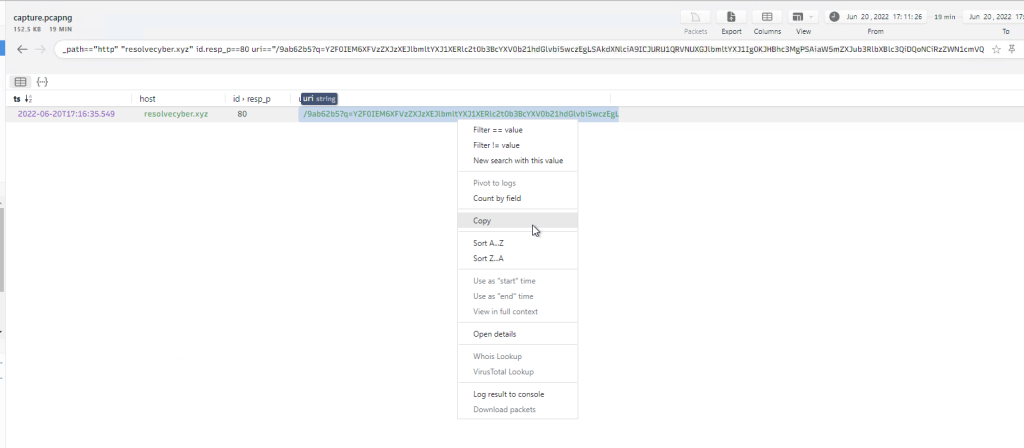Switch to JSON object view mode
The height and width of the screenshot is (448, 1024).
(42, 81)
